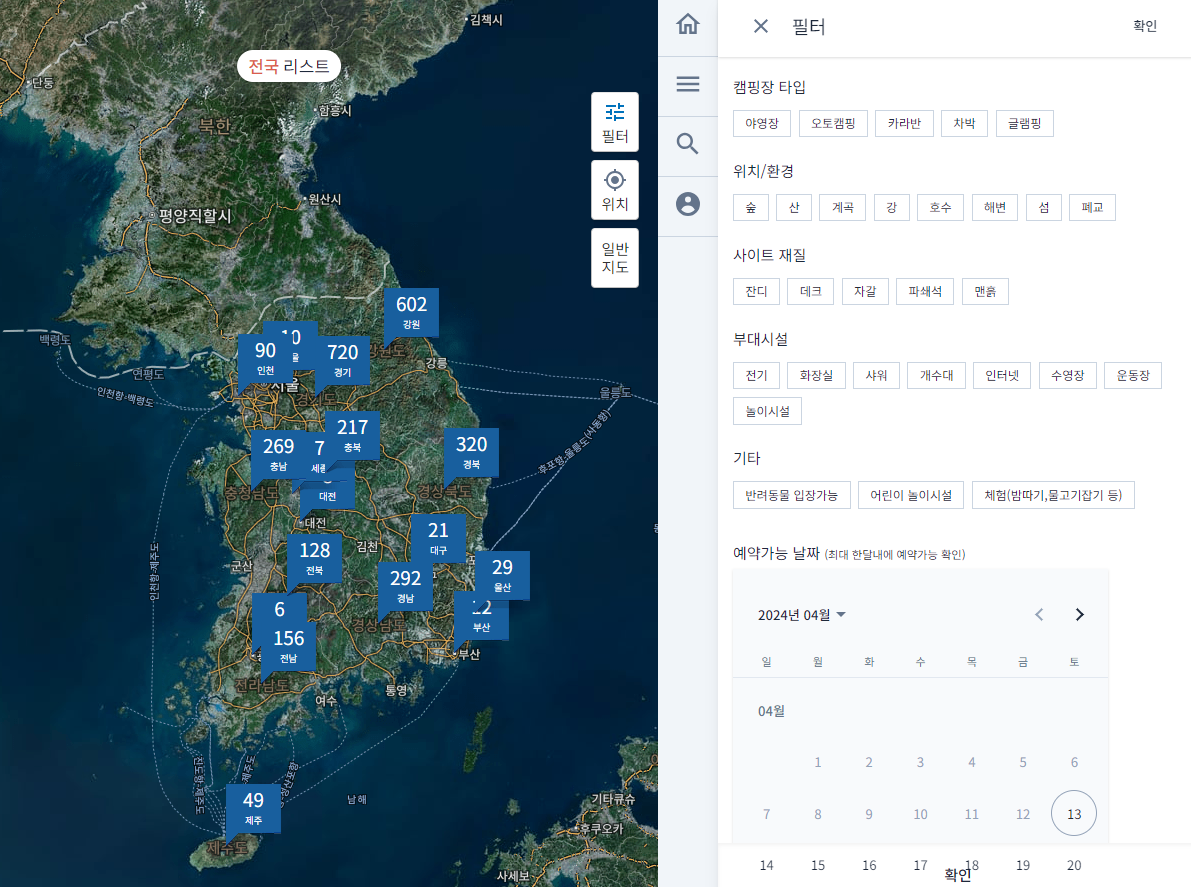Toggle the 해변 location filter

pos(995,207)
